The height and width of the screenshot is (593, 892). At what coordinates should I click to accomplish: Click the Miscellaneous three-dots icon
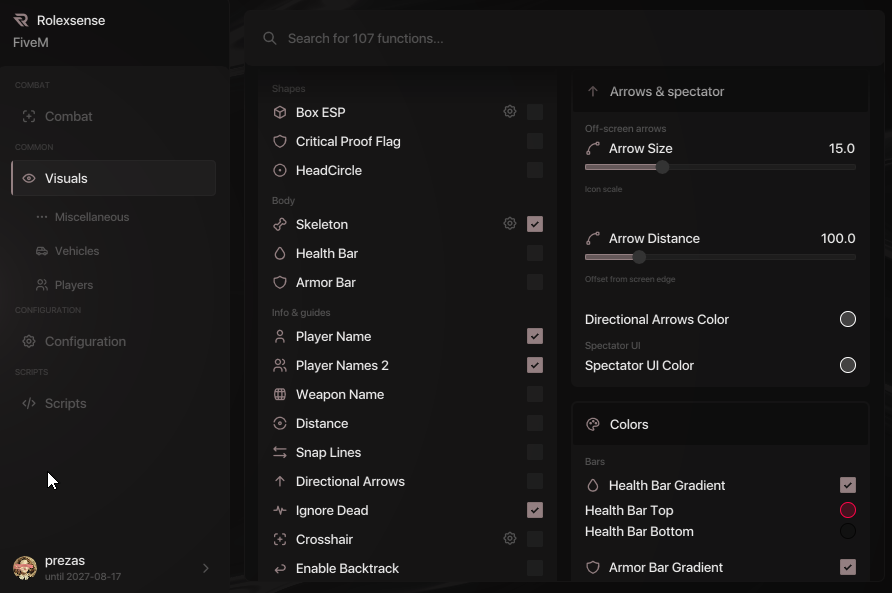pos(42,217)
